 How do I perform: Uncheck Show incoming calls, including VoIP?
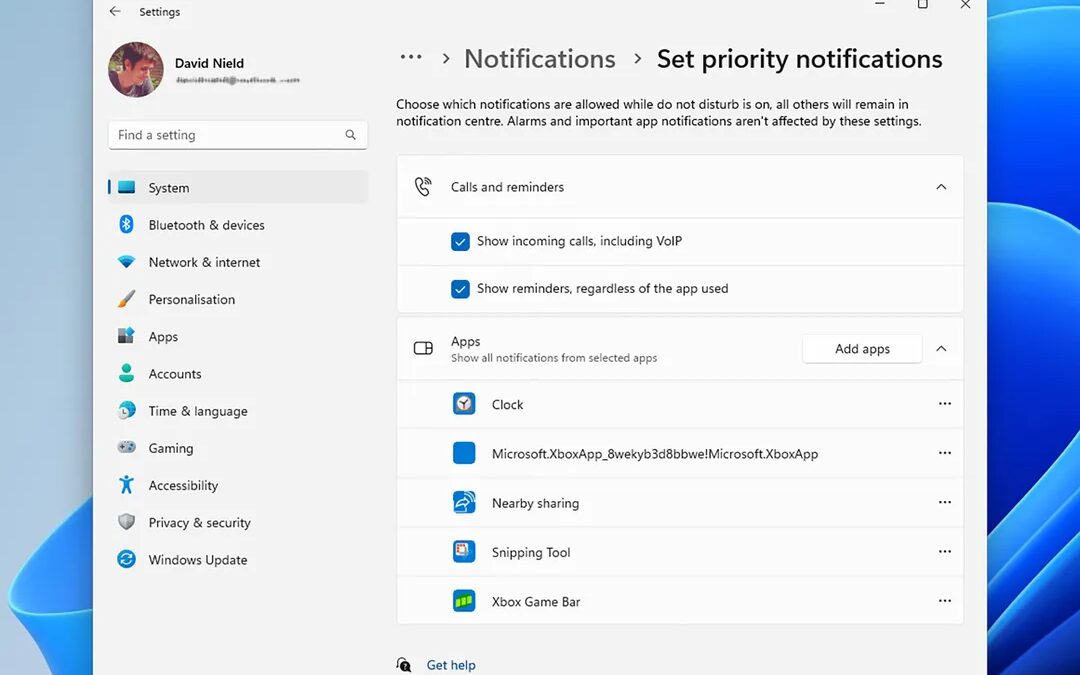pyautogui.click(x=460, y=241)
